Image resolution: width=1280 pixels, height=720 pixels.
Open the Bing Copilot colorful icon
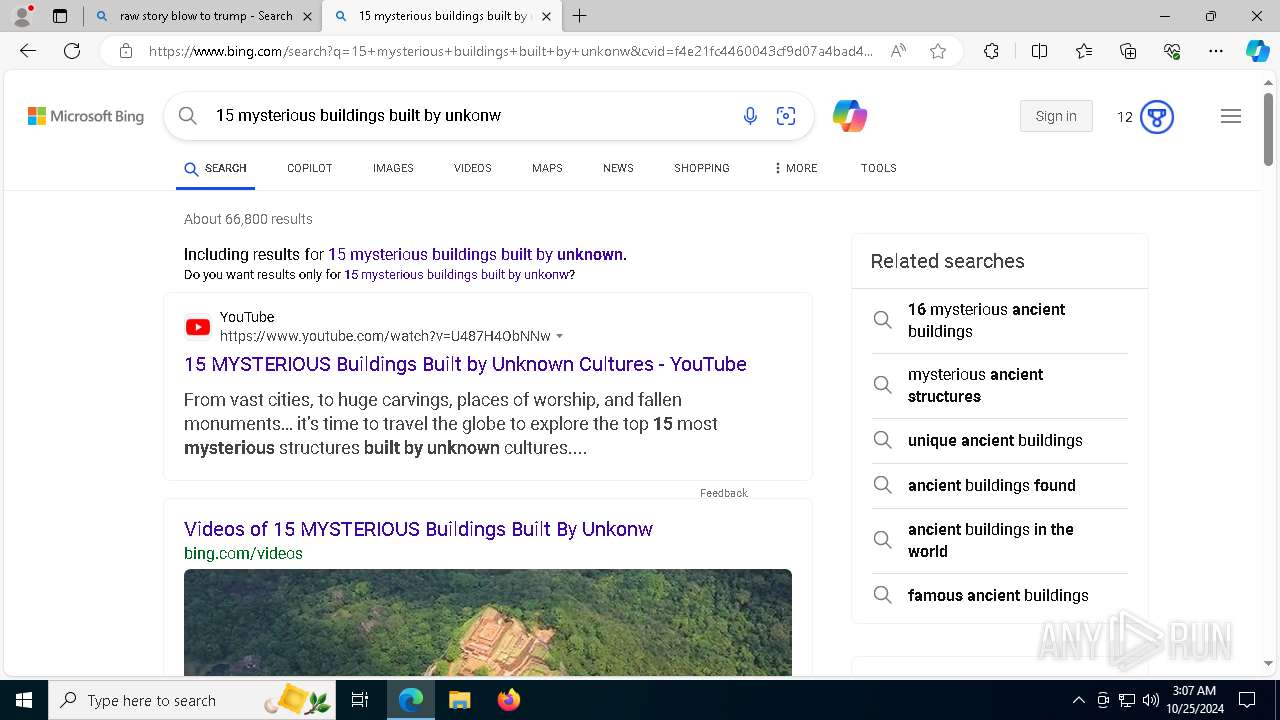(849, 116)
